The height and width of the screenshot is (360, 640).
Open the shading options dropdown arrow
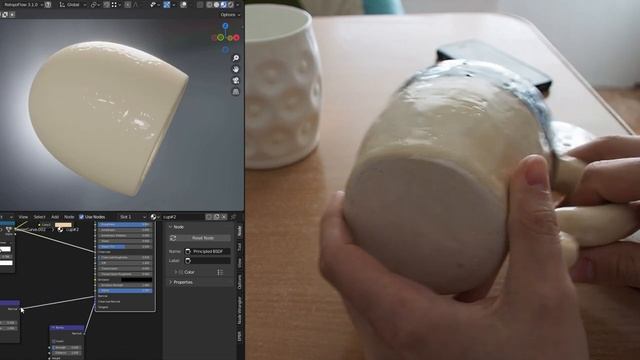tap(238, 5)
